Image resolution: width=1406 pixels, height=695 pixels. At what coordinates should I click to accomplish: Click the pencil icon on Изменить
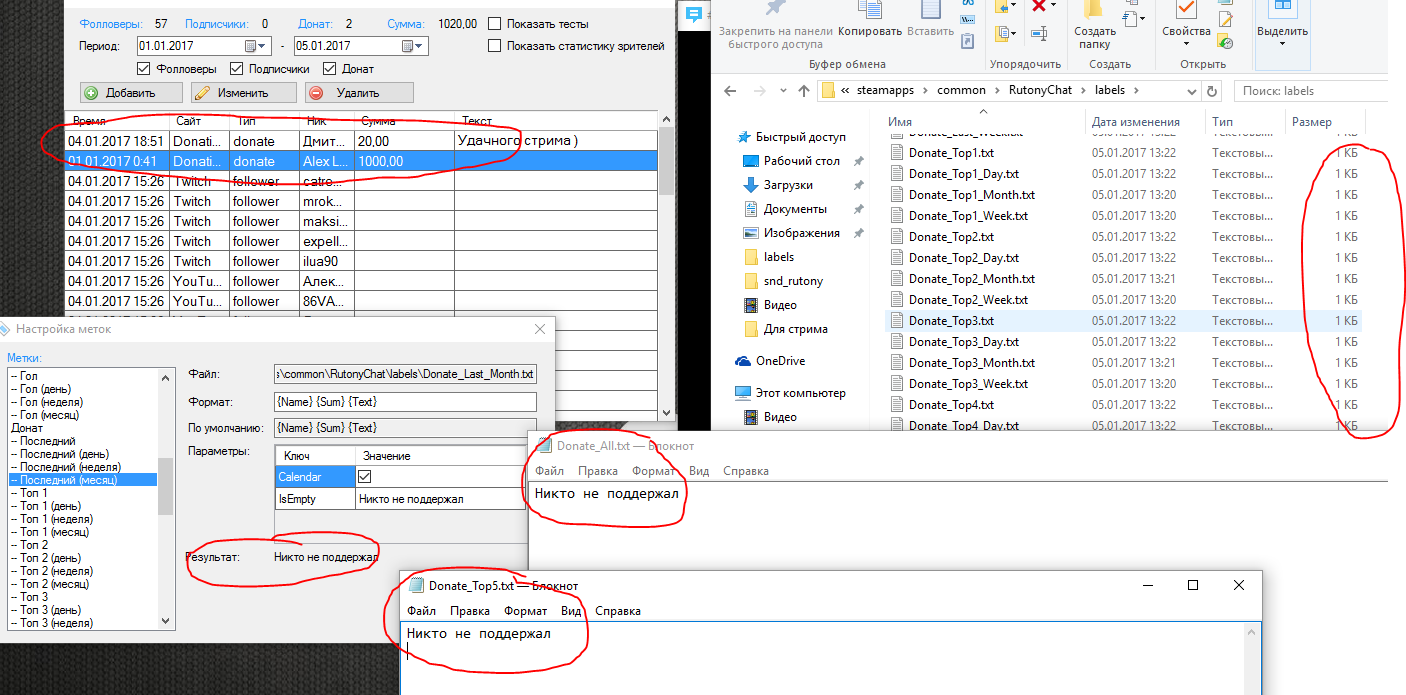[203, 93]
